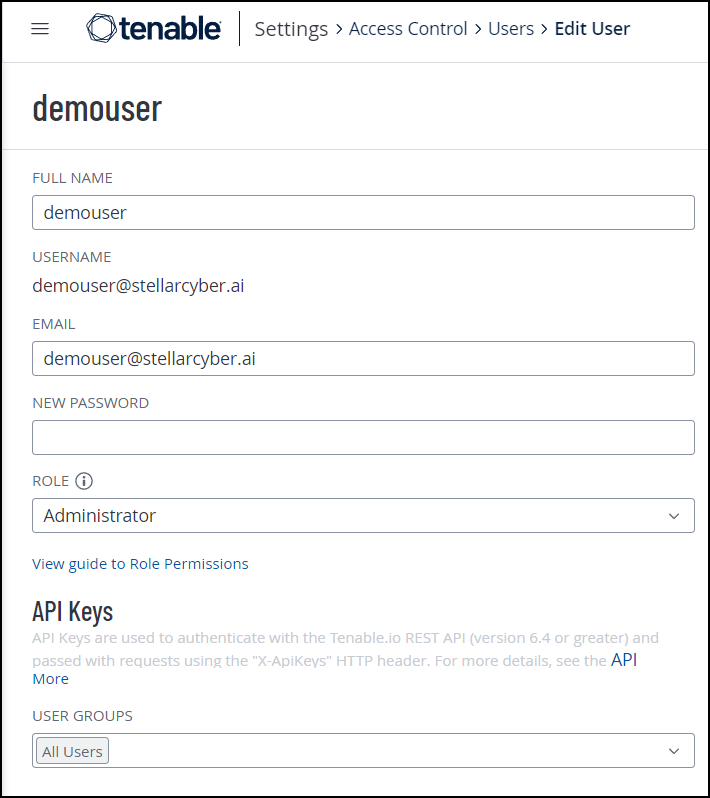Viewport: 710px width, 798px height.
Task: Expand API Keys description with More
Action: click(50, 679)
